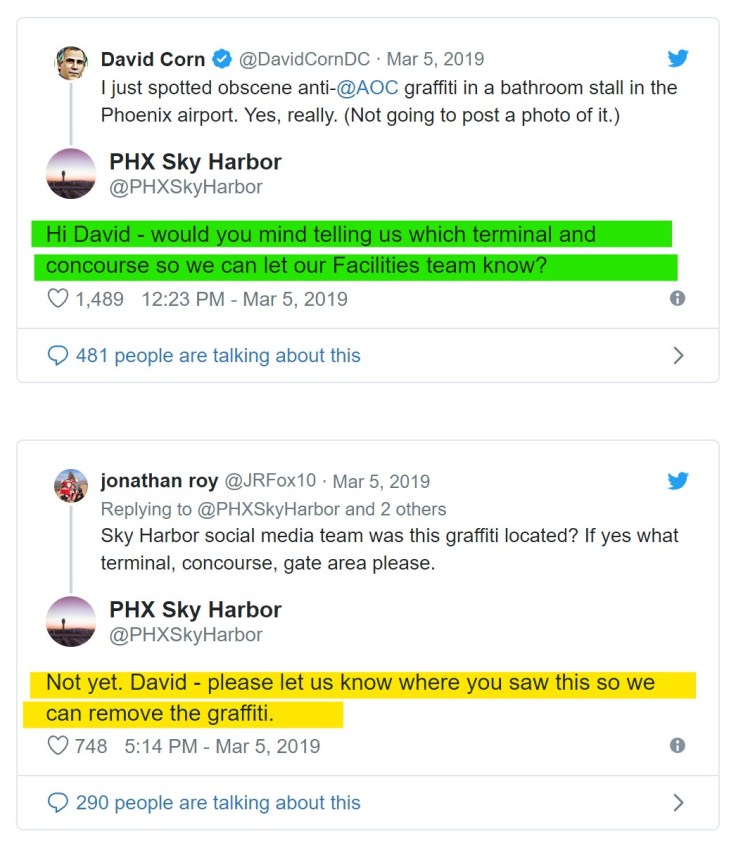The image size is (736, 848).
Task: Expand 481 people conversation chevron
Action: tap(678, 355)
